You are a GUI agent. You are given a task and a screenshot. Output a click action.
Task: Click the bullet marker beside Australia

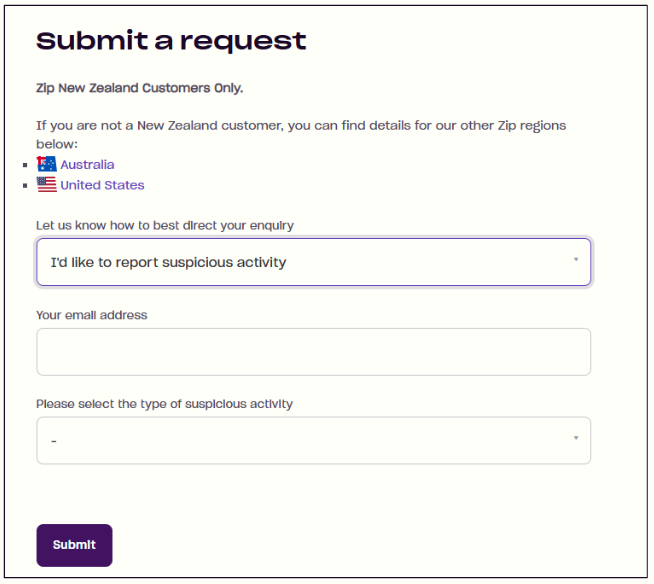click(x=30, y=165)
